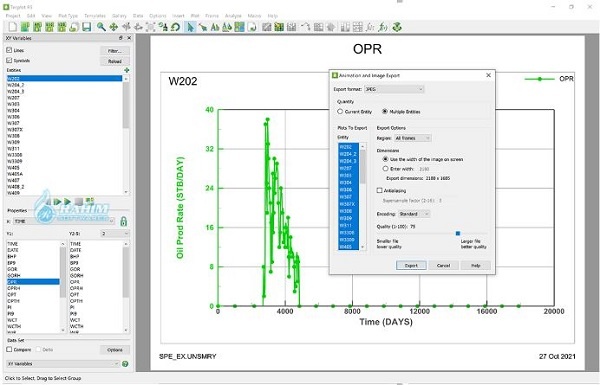
Task: Cancel the Animation and Image Export dialog
Action: point(443,265)
